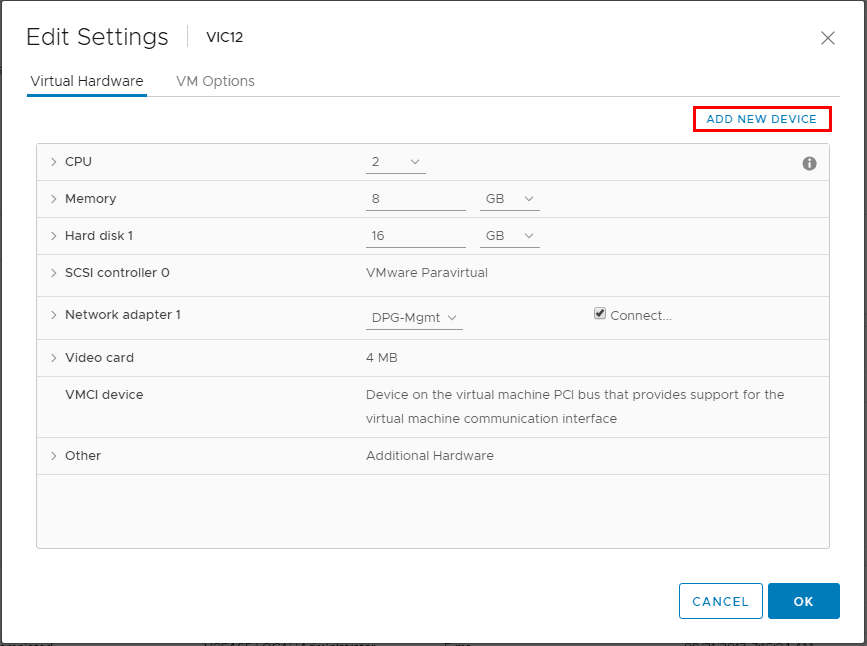Click the CPU info icon

(809, 163)
